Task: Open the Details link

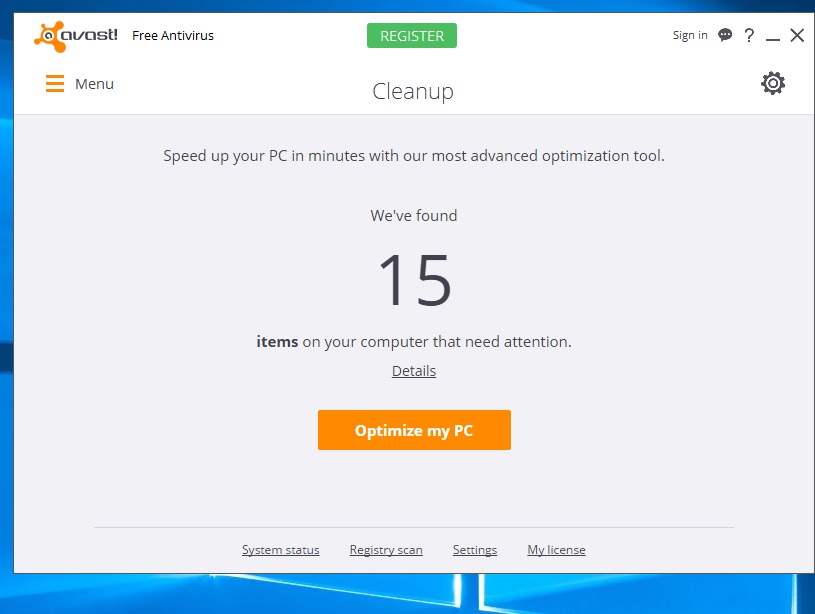Action: pos(414,371)
